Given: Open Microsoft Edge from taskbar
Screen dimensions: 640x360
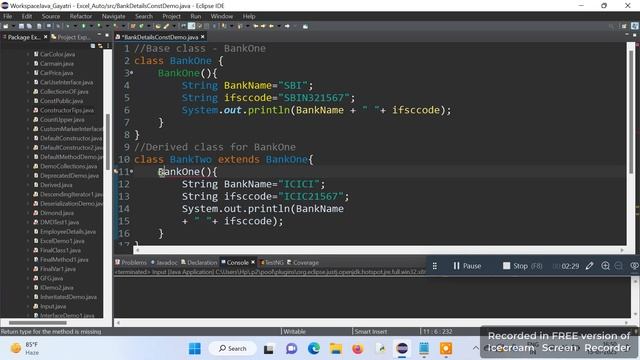Looking at the screenshot, I should (x=313, y=348).
